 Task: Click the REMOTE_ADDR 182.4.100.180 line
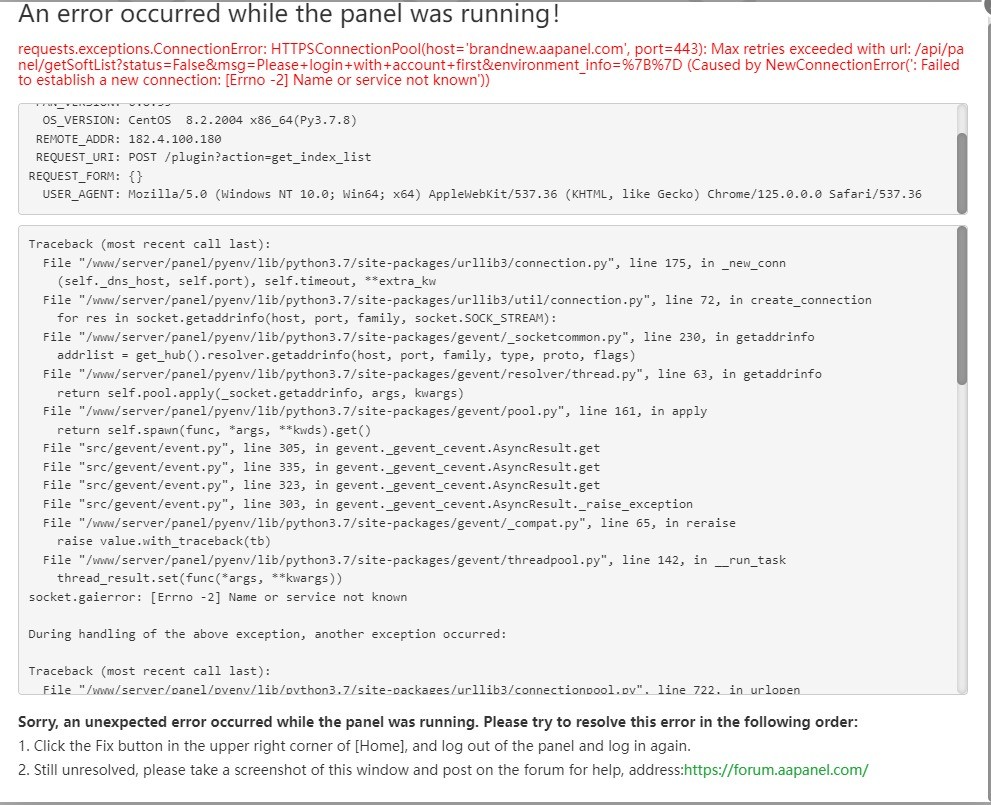128,139
